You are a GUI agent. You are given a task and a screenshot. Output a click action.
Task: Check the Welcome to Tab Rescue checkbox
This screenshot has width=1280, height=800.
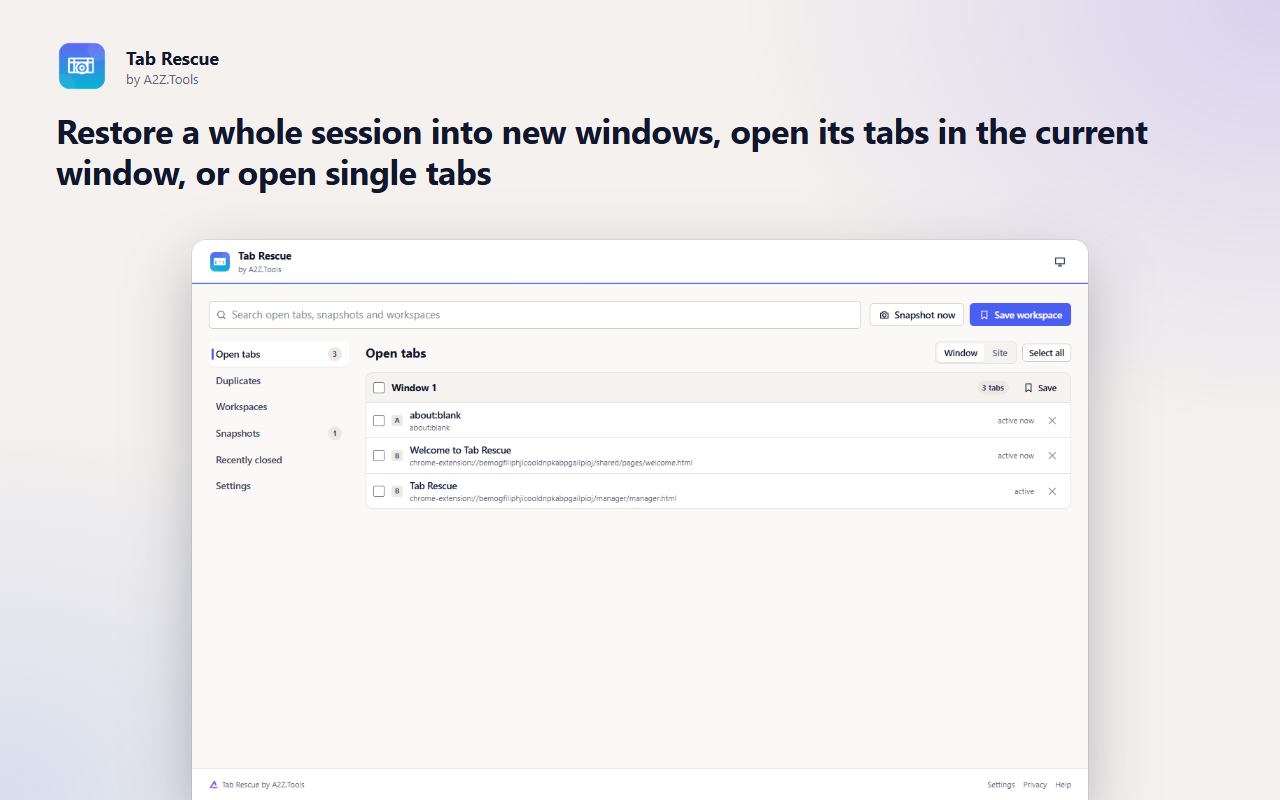[379, 456]
